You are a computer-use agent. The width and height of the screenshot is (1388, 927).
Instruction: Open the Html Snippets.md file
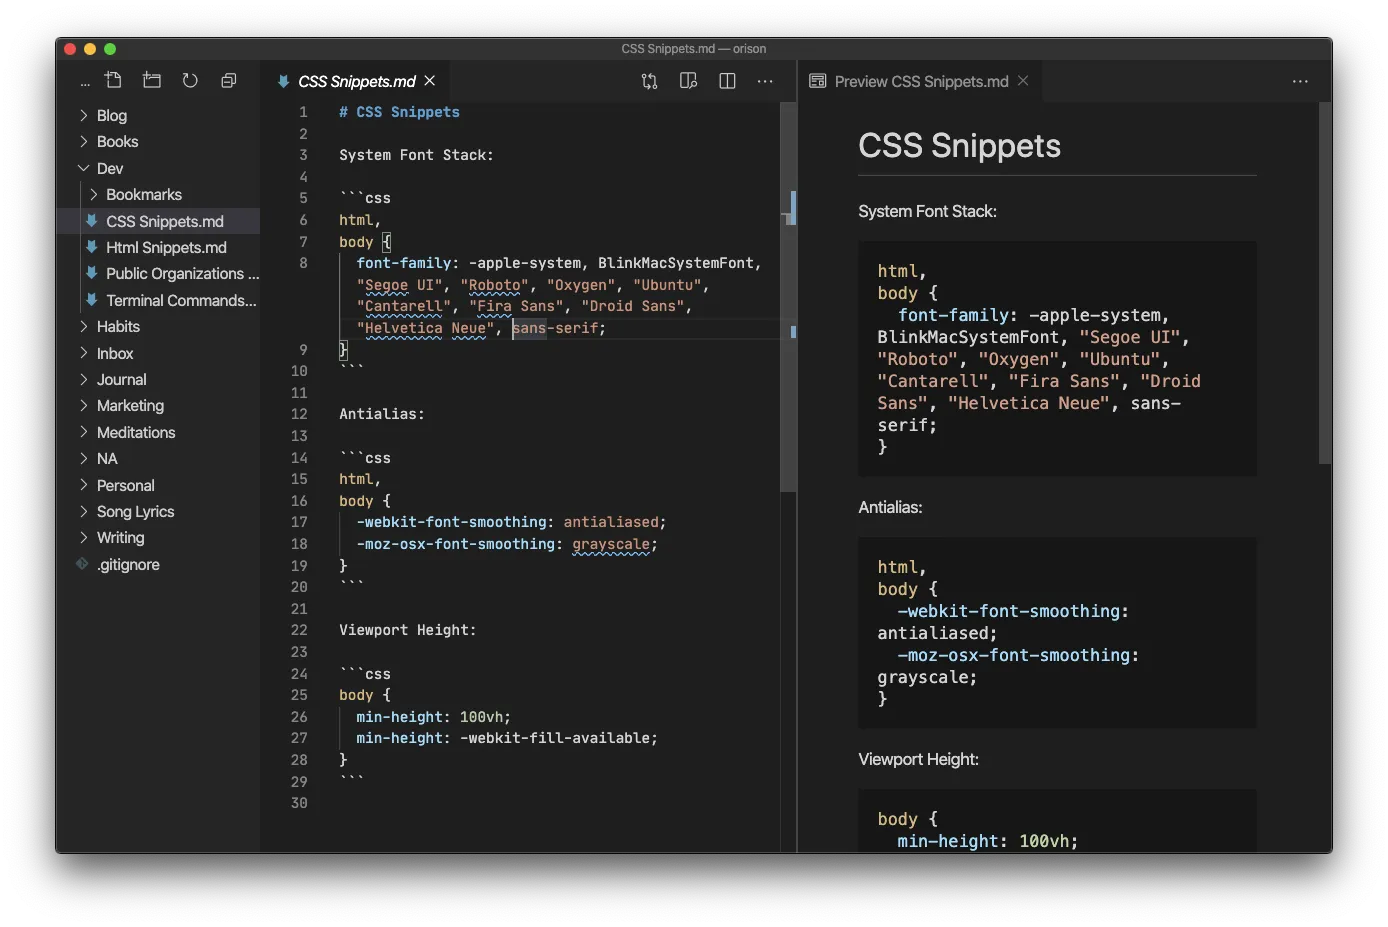pyautogui.click(x=167, y=247)
